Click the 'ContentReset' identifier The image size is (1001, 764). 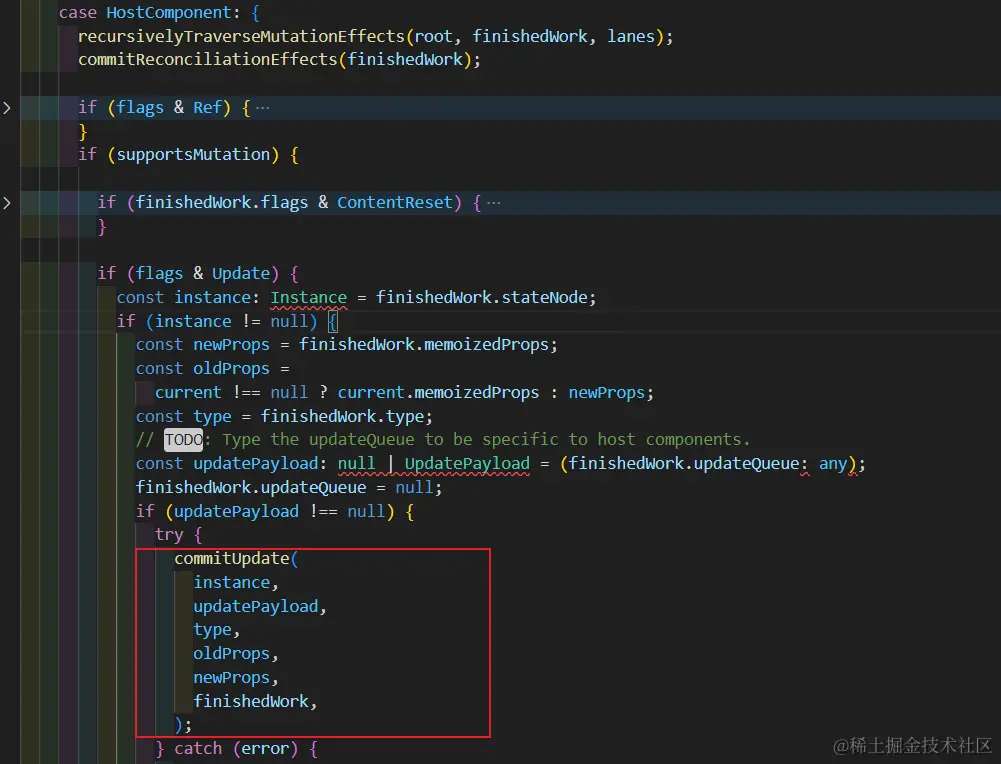pos(395,202)
